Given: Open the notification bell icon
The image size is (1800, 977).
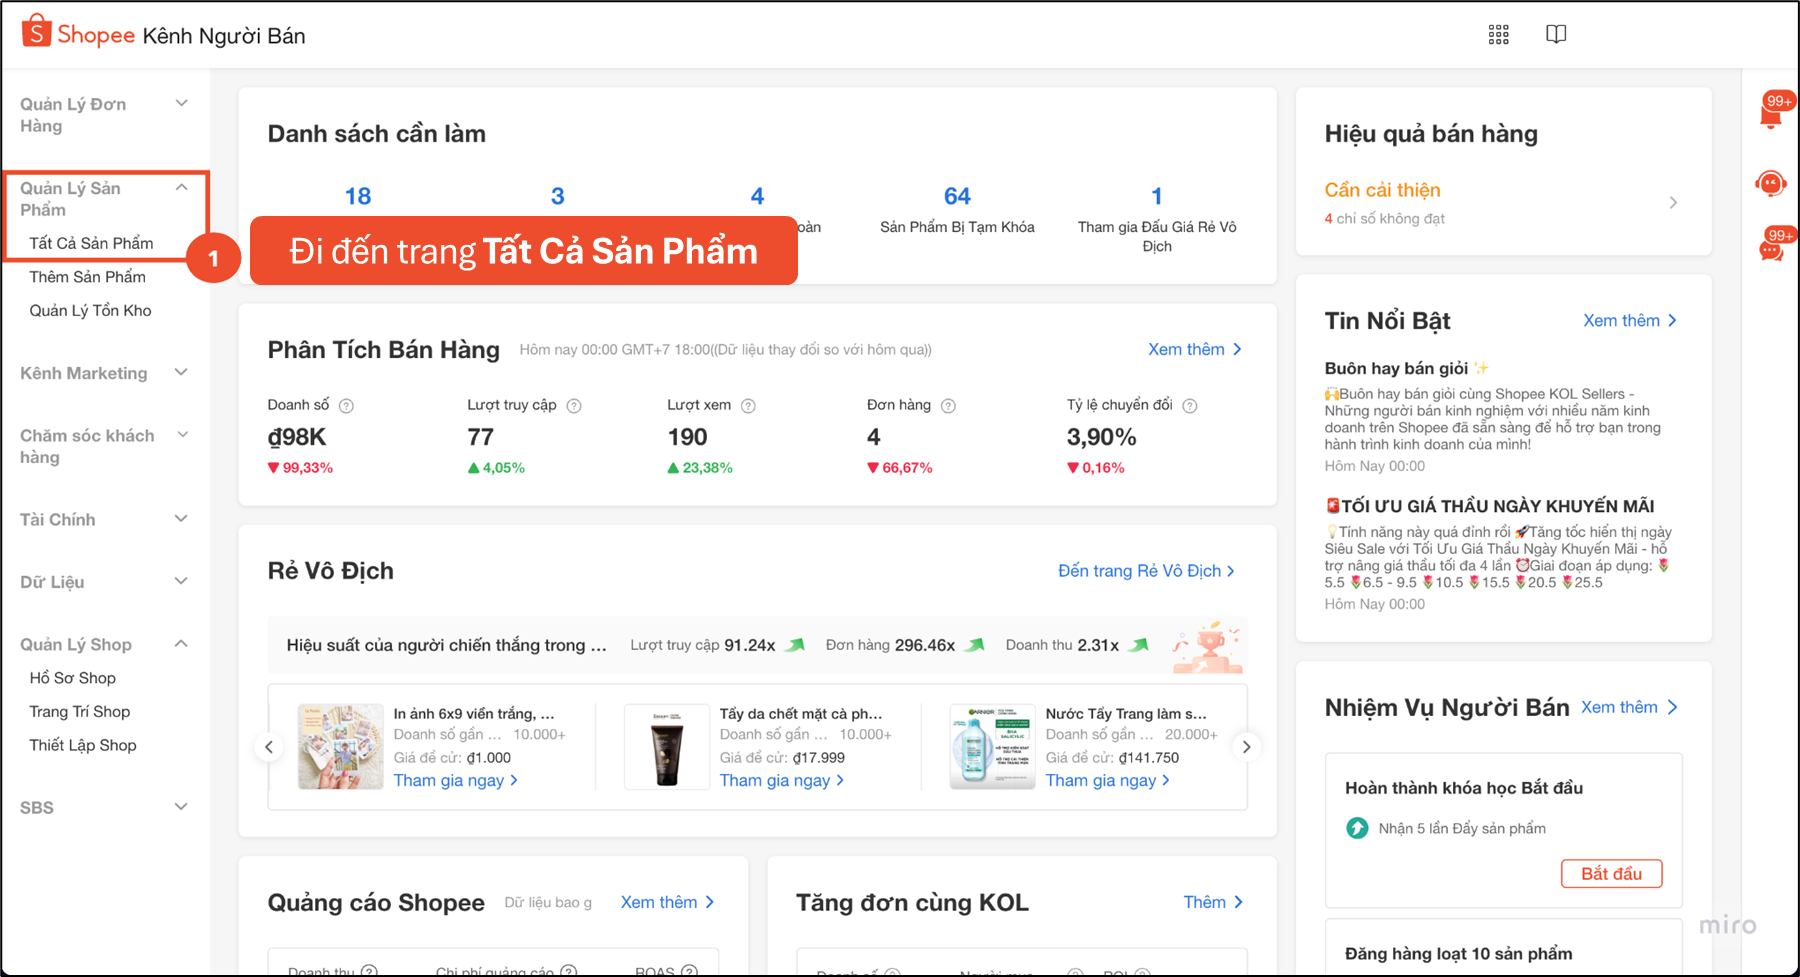Looking at the screenshot, I should 1771,116.
